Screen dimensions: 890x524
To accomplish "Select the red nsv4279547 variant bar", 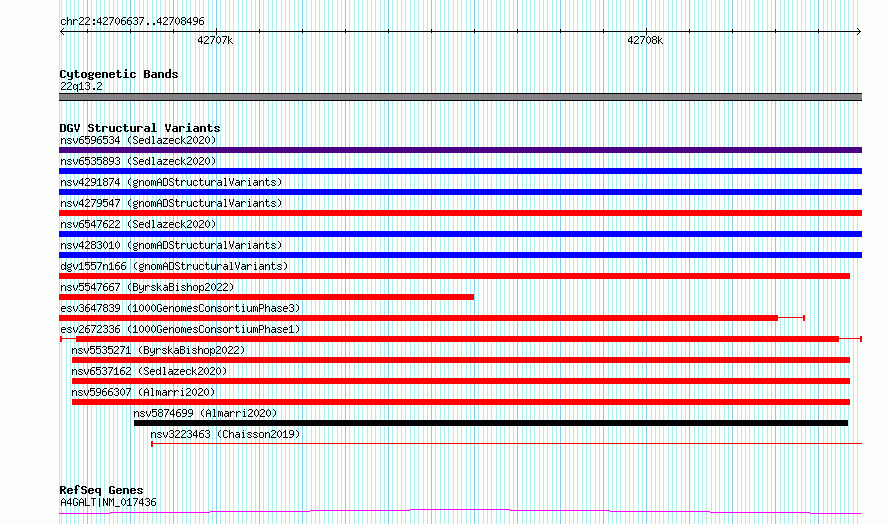I will click(460, 213).
